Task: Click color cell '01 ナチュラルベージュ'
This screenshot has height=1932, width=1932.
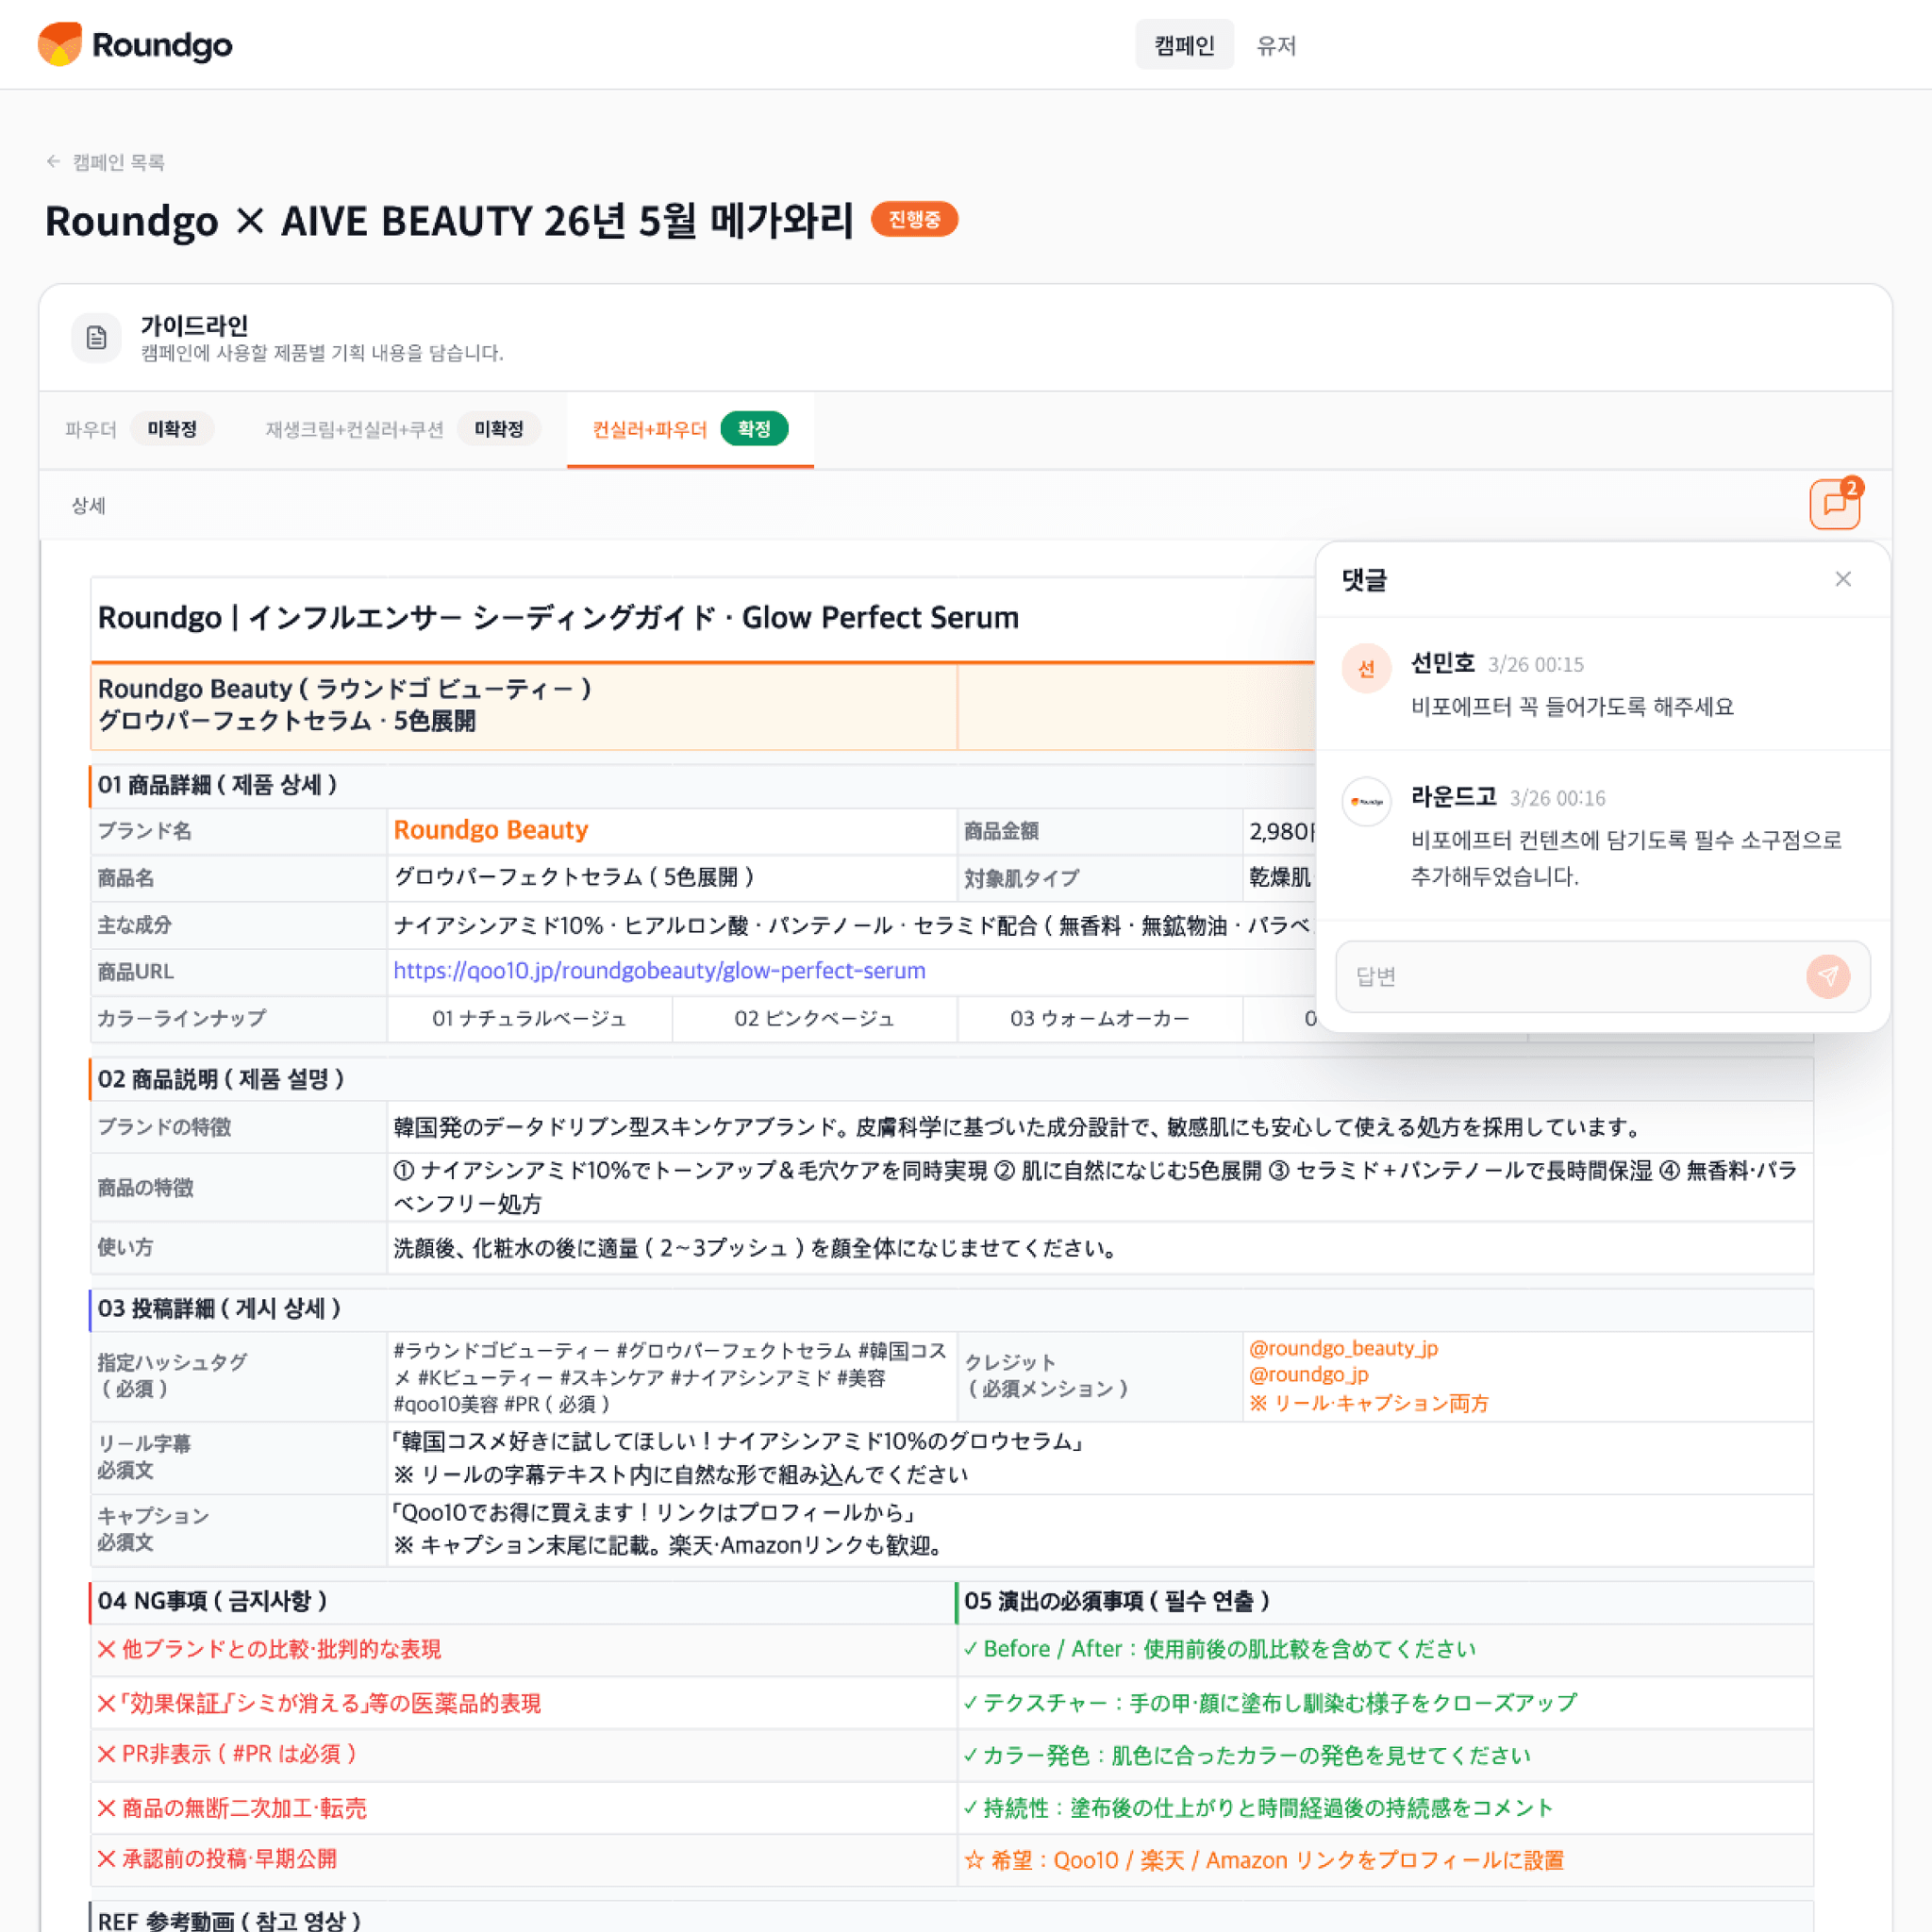Action: 529,1018
